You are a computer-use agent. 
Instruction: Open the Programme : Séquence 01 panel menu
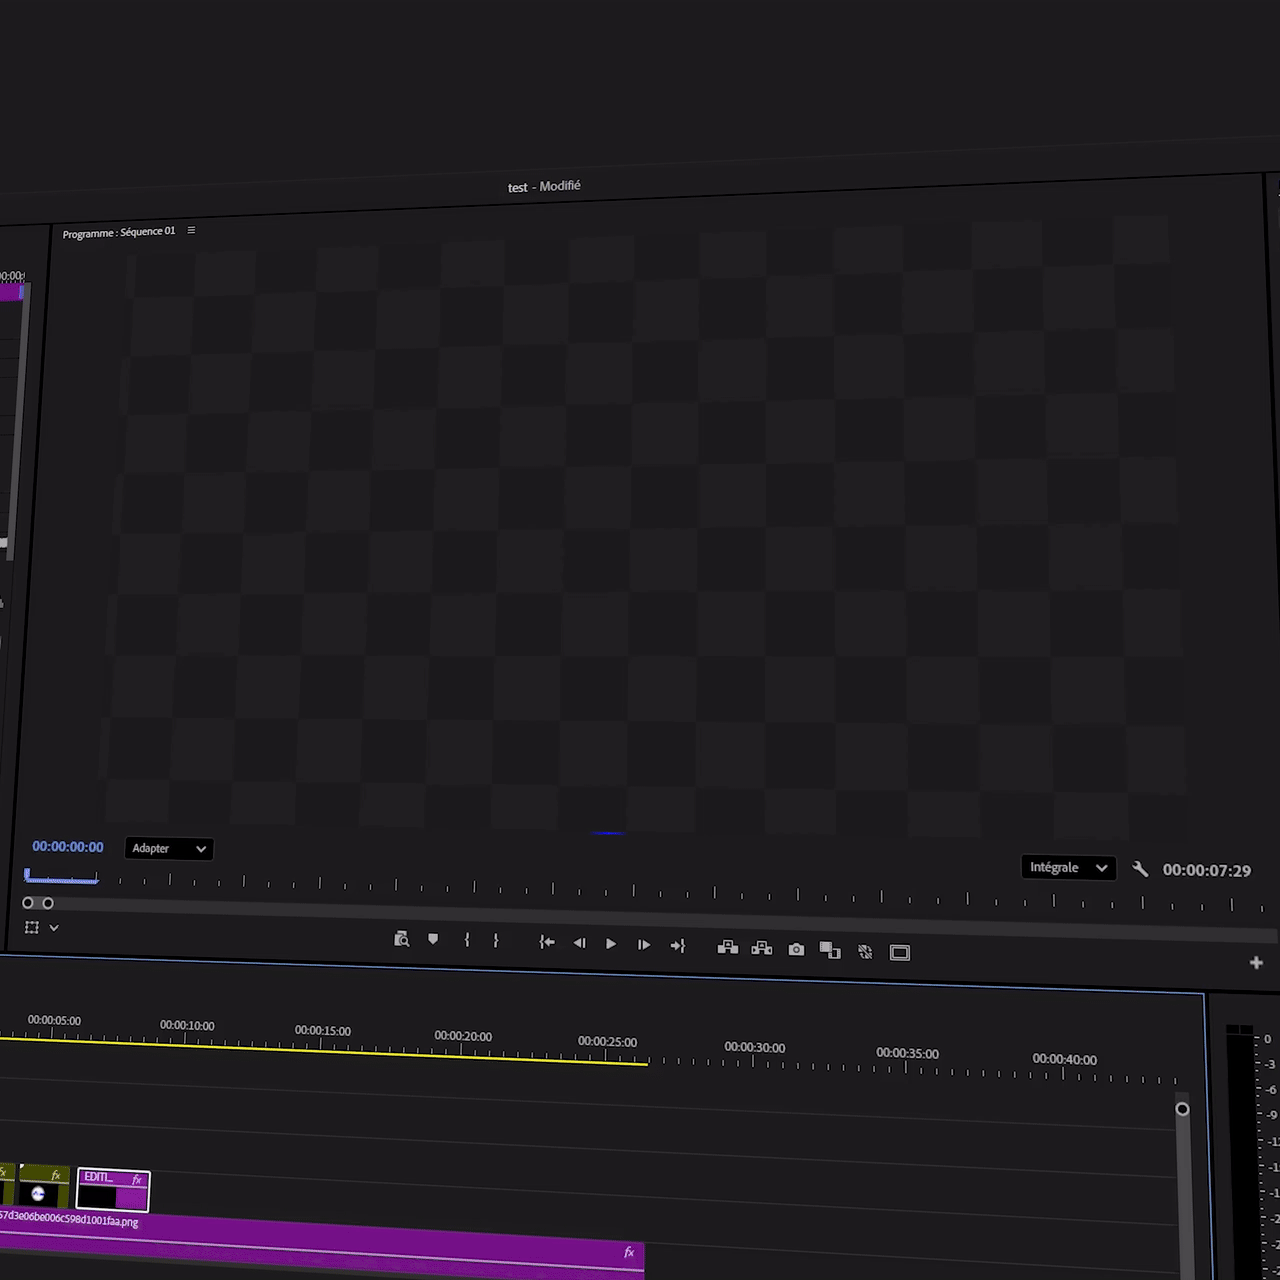(x=191, y=230)
